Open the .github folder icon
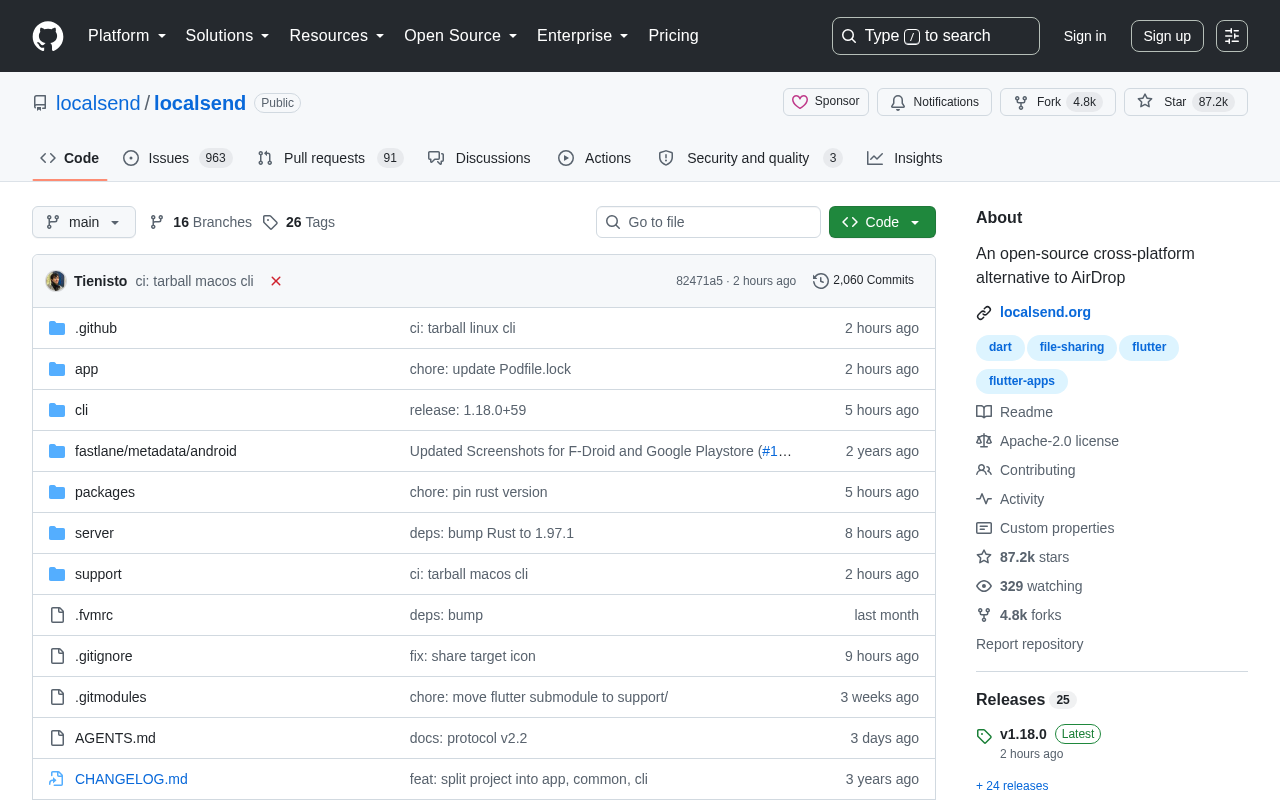Viewport: 1280px width, 800px height. pyautogui.click(x=57, y=328)
